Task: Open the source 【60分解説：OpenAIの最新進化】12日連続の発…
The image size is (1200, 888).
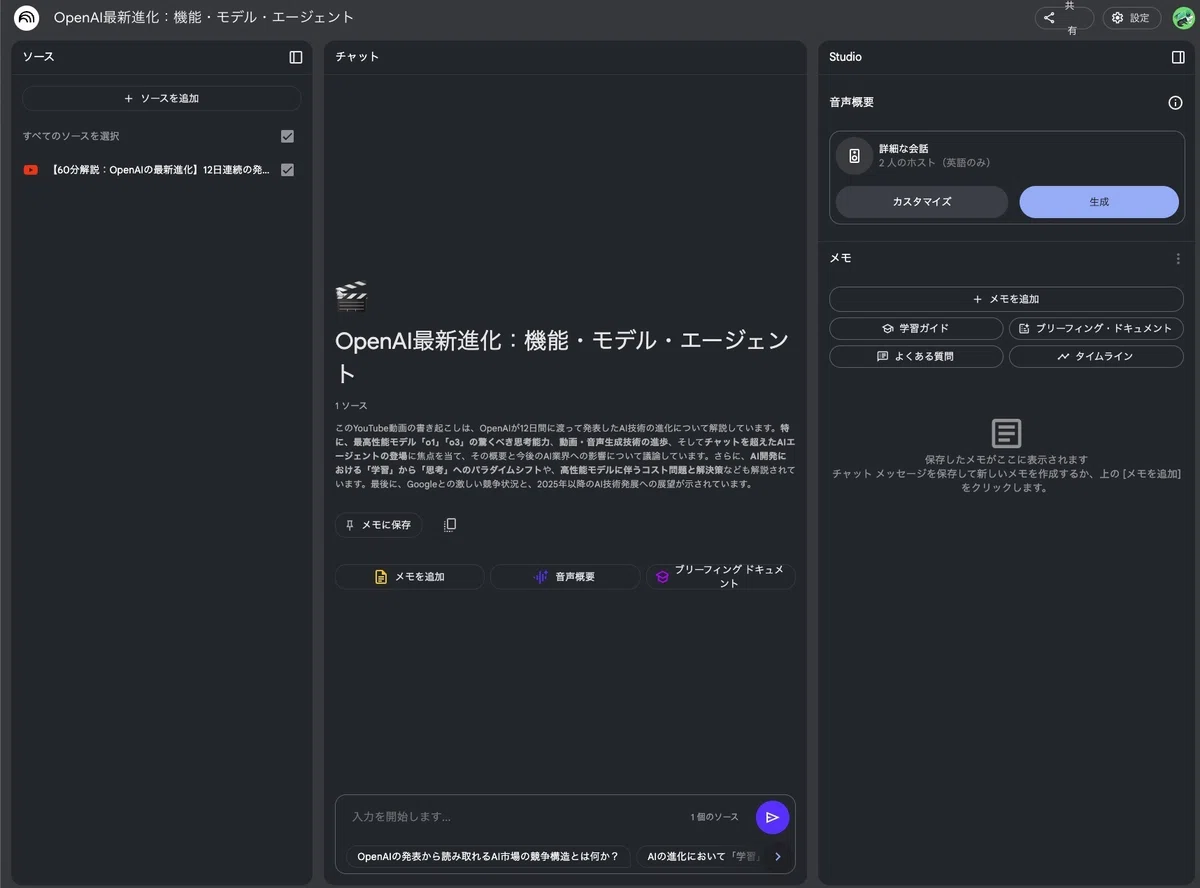Action: (x=160, y=170)
